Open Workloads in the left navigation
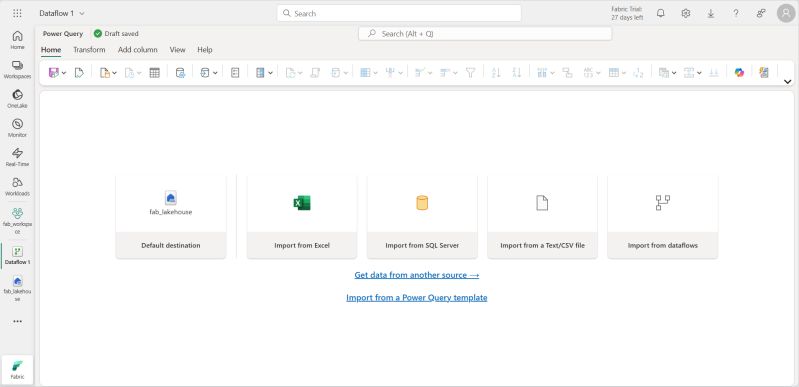This screenshot has width=799, height=387. 17,187
